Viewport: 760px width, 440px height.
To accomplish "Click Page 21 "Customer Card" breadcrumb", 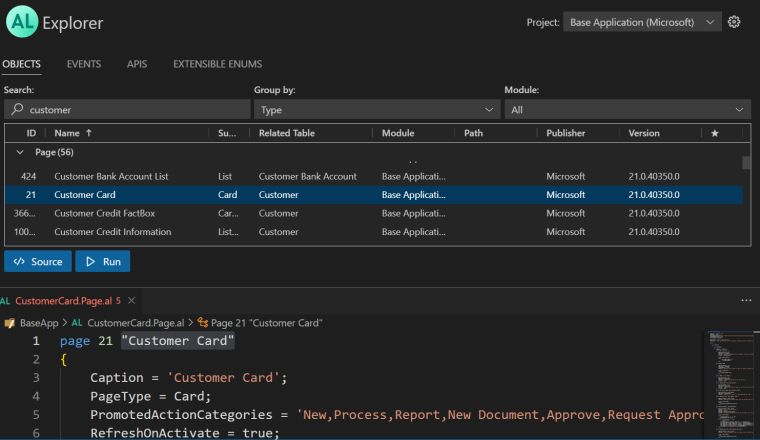I will [x=267, y=323].
